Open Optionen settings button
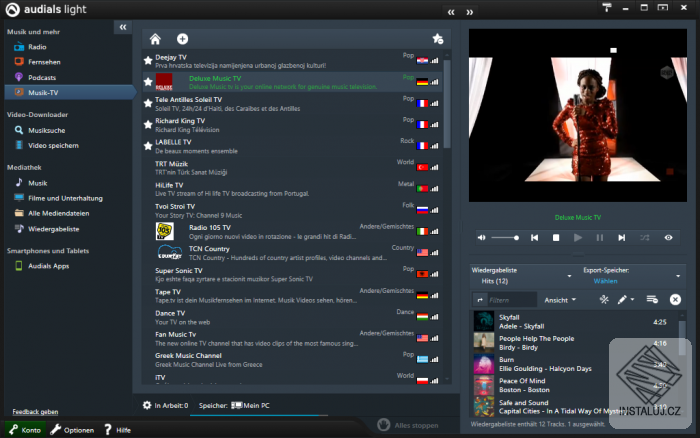 (x=72, y=430)
